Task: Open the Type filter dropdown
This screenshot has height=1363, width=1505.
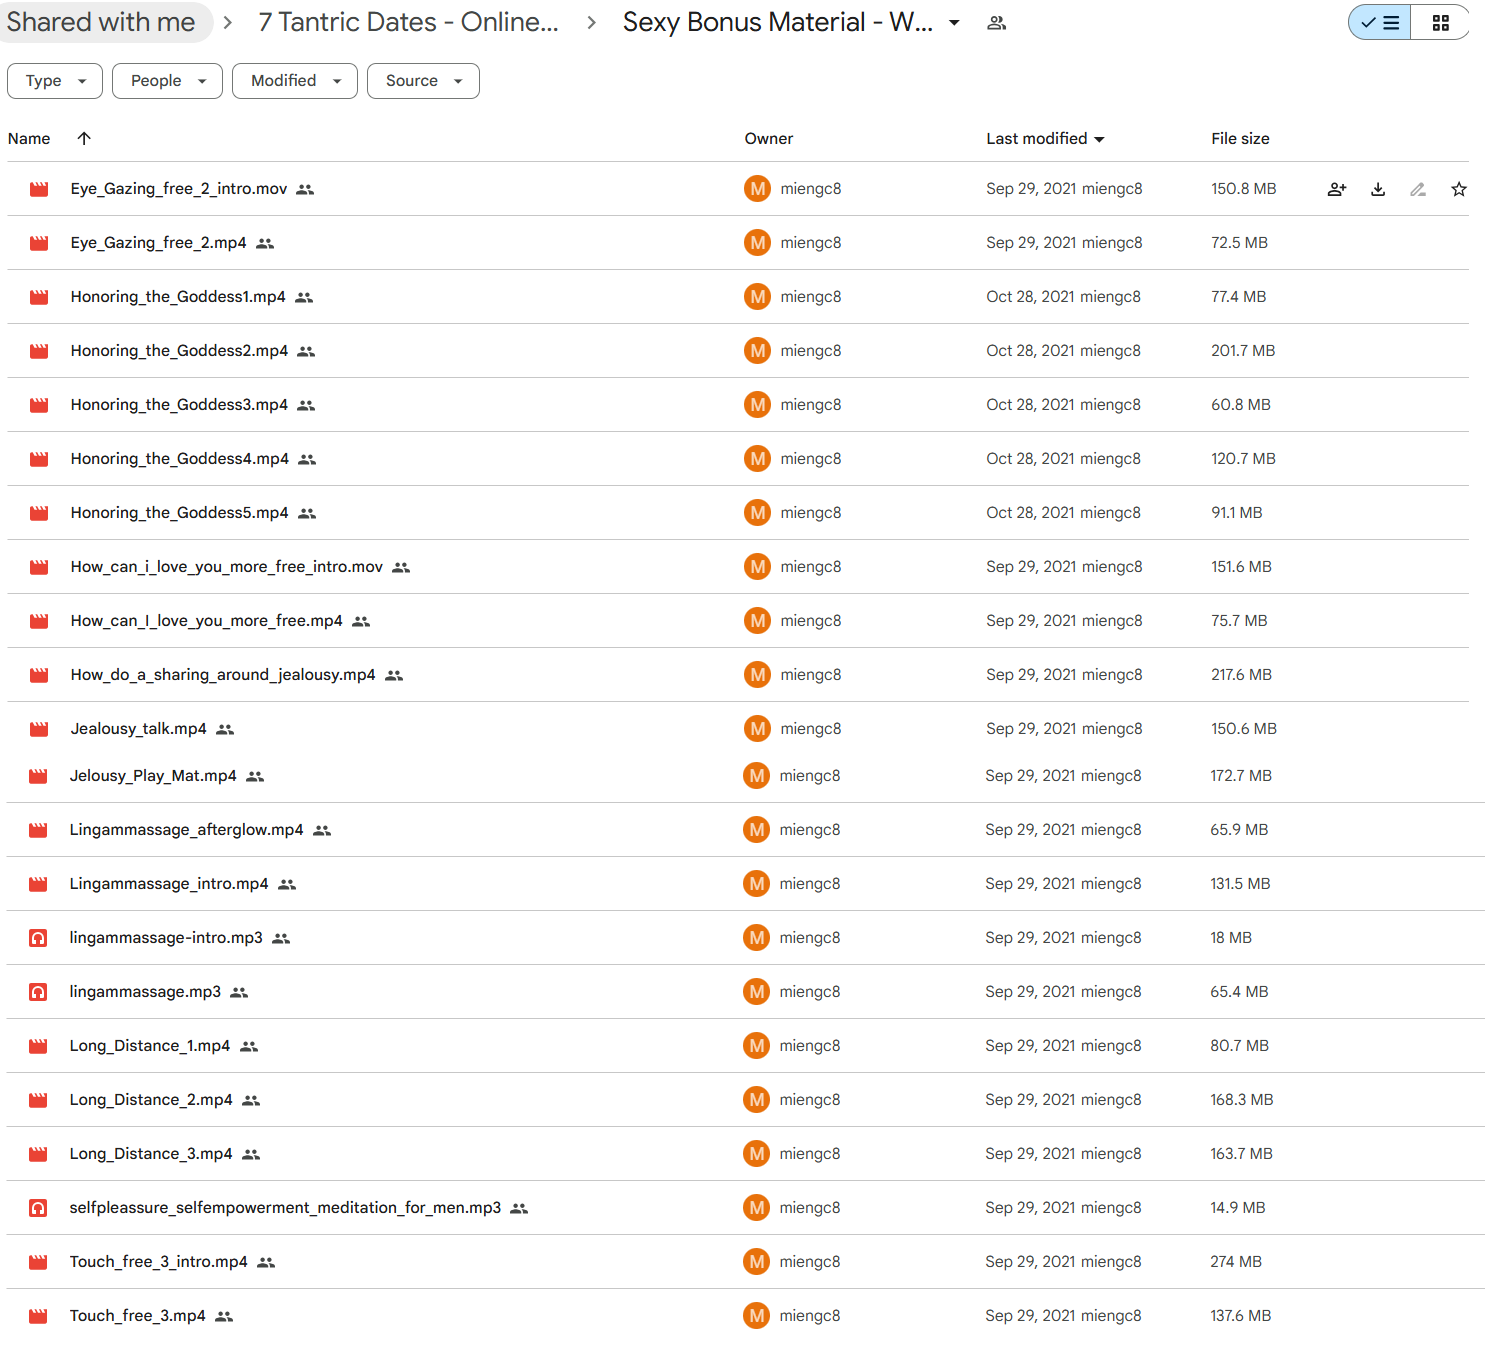Action: [55, 81]
